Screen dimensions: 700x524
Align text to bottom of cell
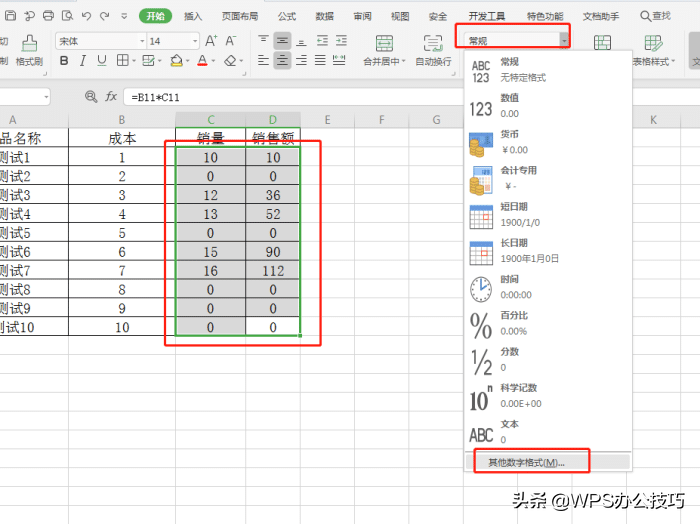pyautogui.click(x=301, y=41)
